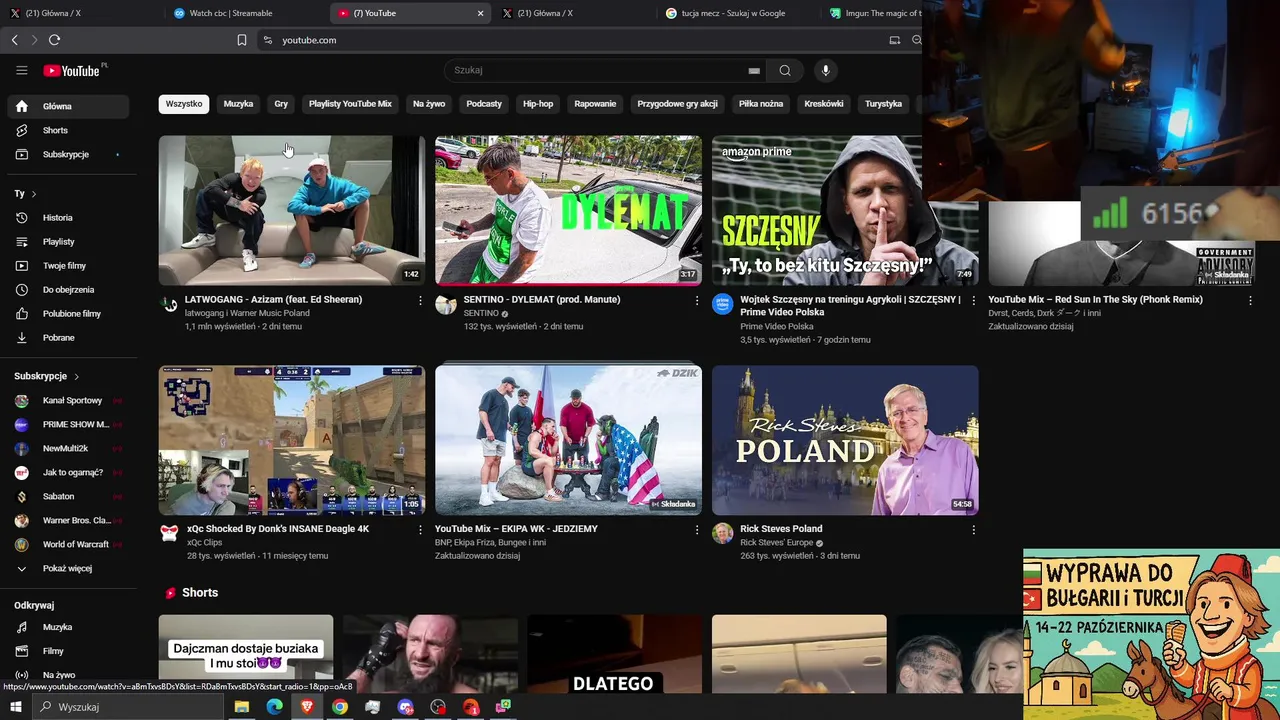Open xQc Clips channel avatar
Viewport: 1280px width, 720px height.
(x=169, y=533)
